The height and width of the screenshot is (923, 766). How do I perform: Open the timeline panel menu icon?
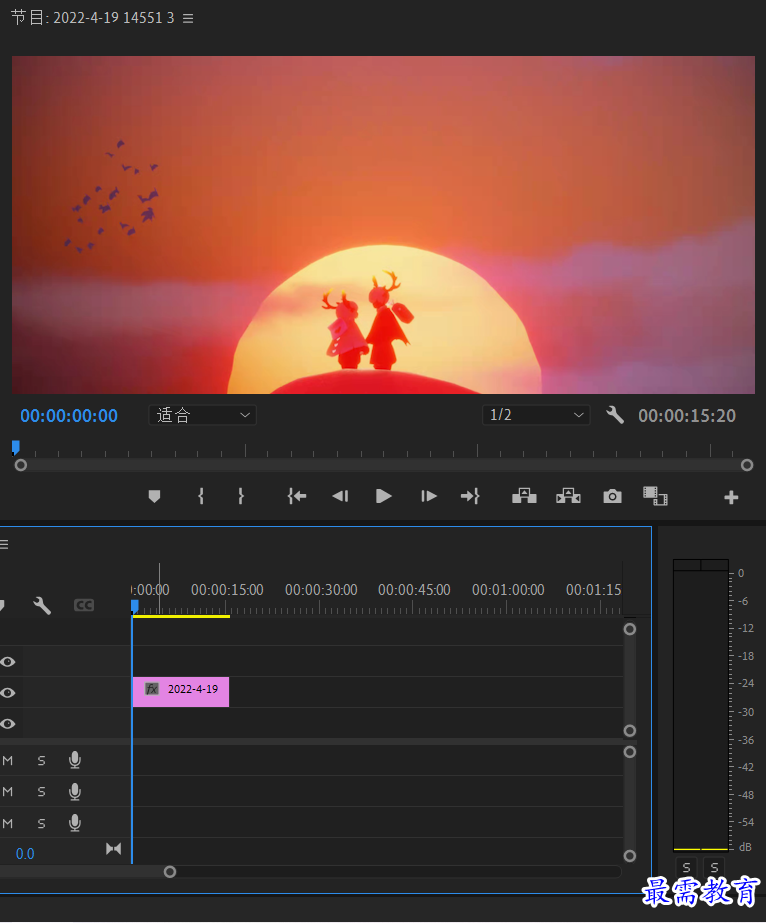(x=4, y=544)
